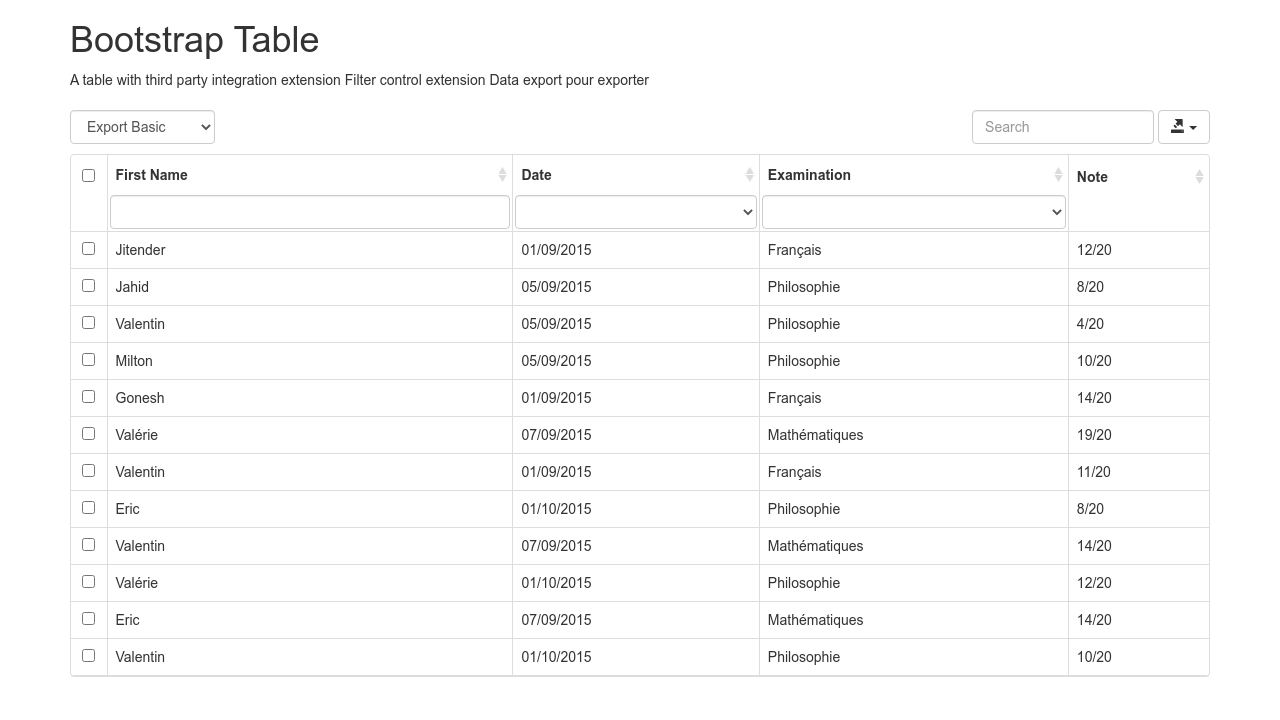This screenshot has width=1280, height=720.
Task: Click the Date column sort arrows
Action: click(749, 175)
